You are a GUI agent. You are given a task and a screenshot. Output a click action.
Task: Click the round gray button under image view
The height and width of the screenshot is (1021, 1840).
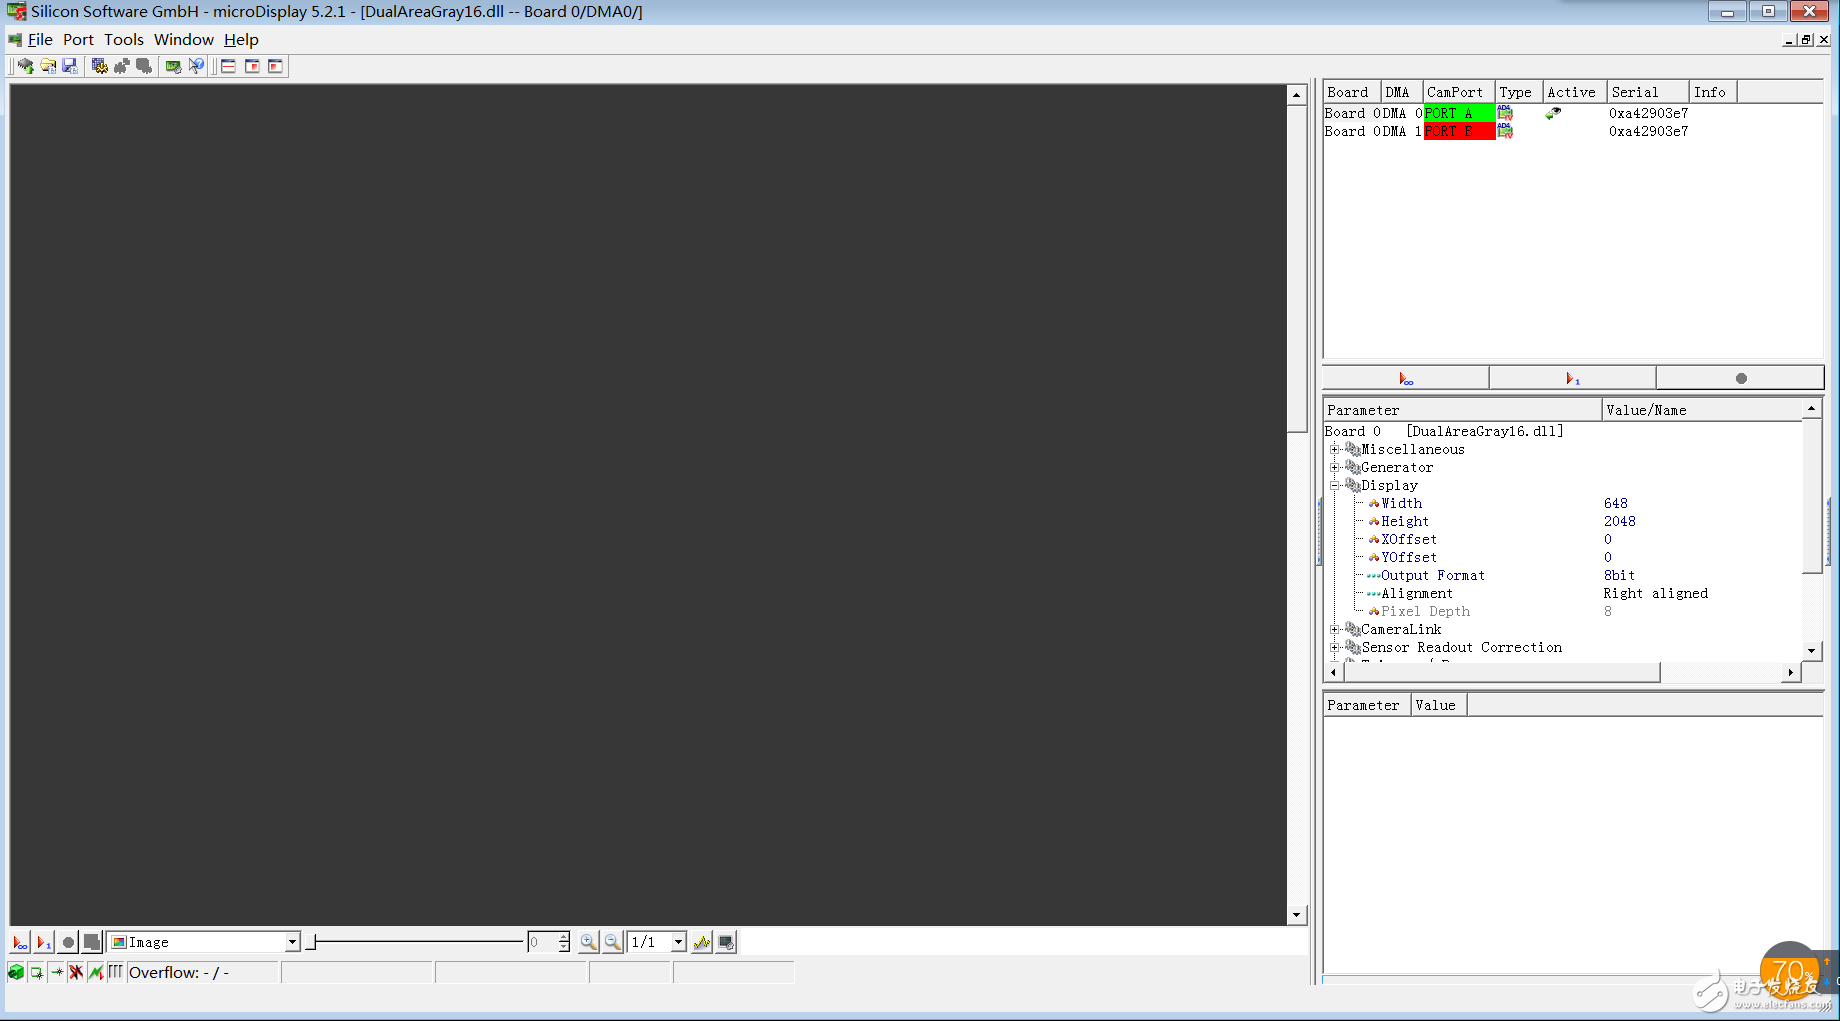coord(68,942)
